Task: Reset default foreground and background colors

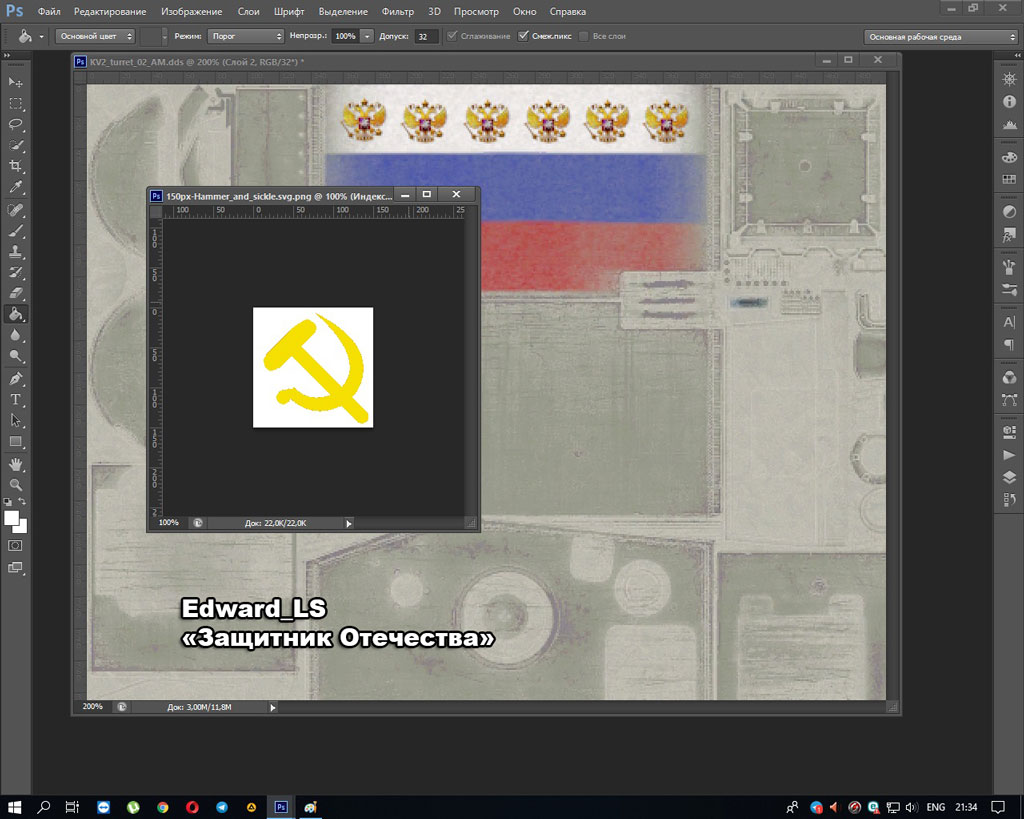Action: tap(8, 502)
